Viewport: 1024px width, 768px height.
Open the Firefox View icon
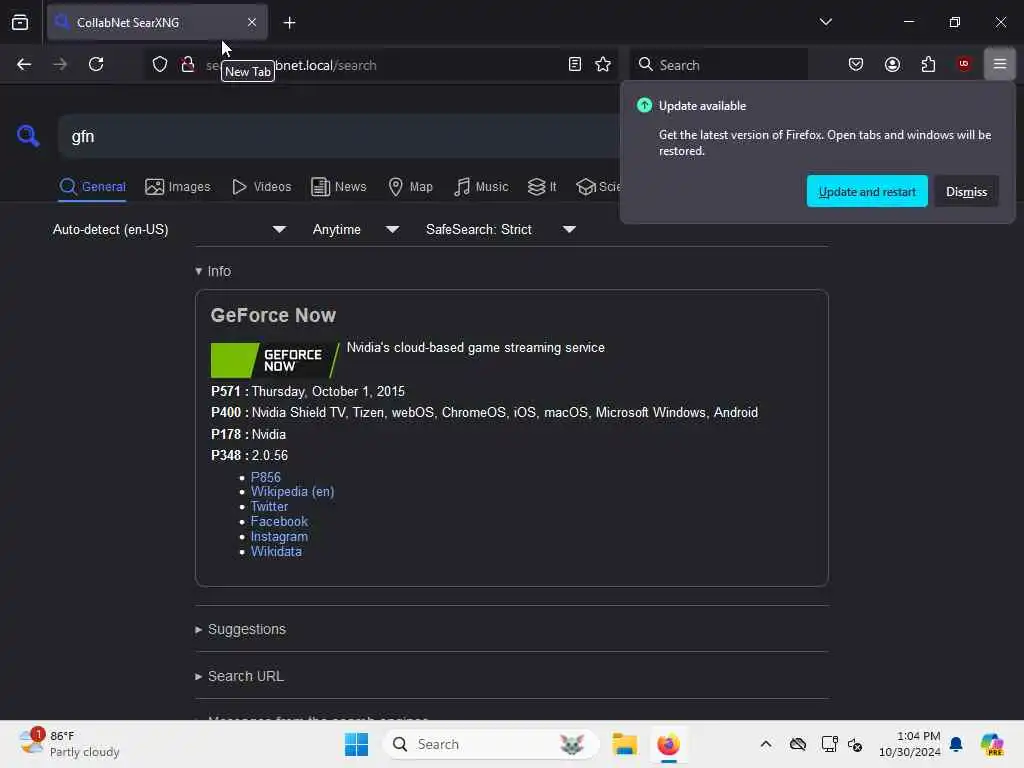click(20, 22)
